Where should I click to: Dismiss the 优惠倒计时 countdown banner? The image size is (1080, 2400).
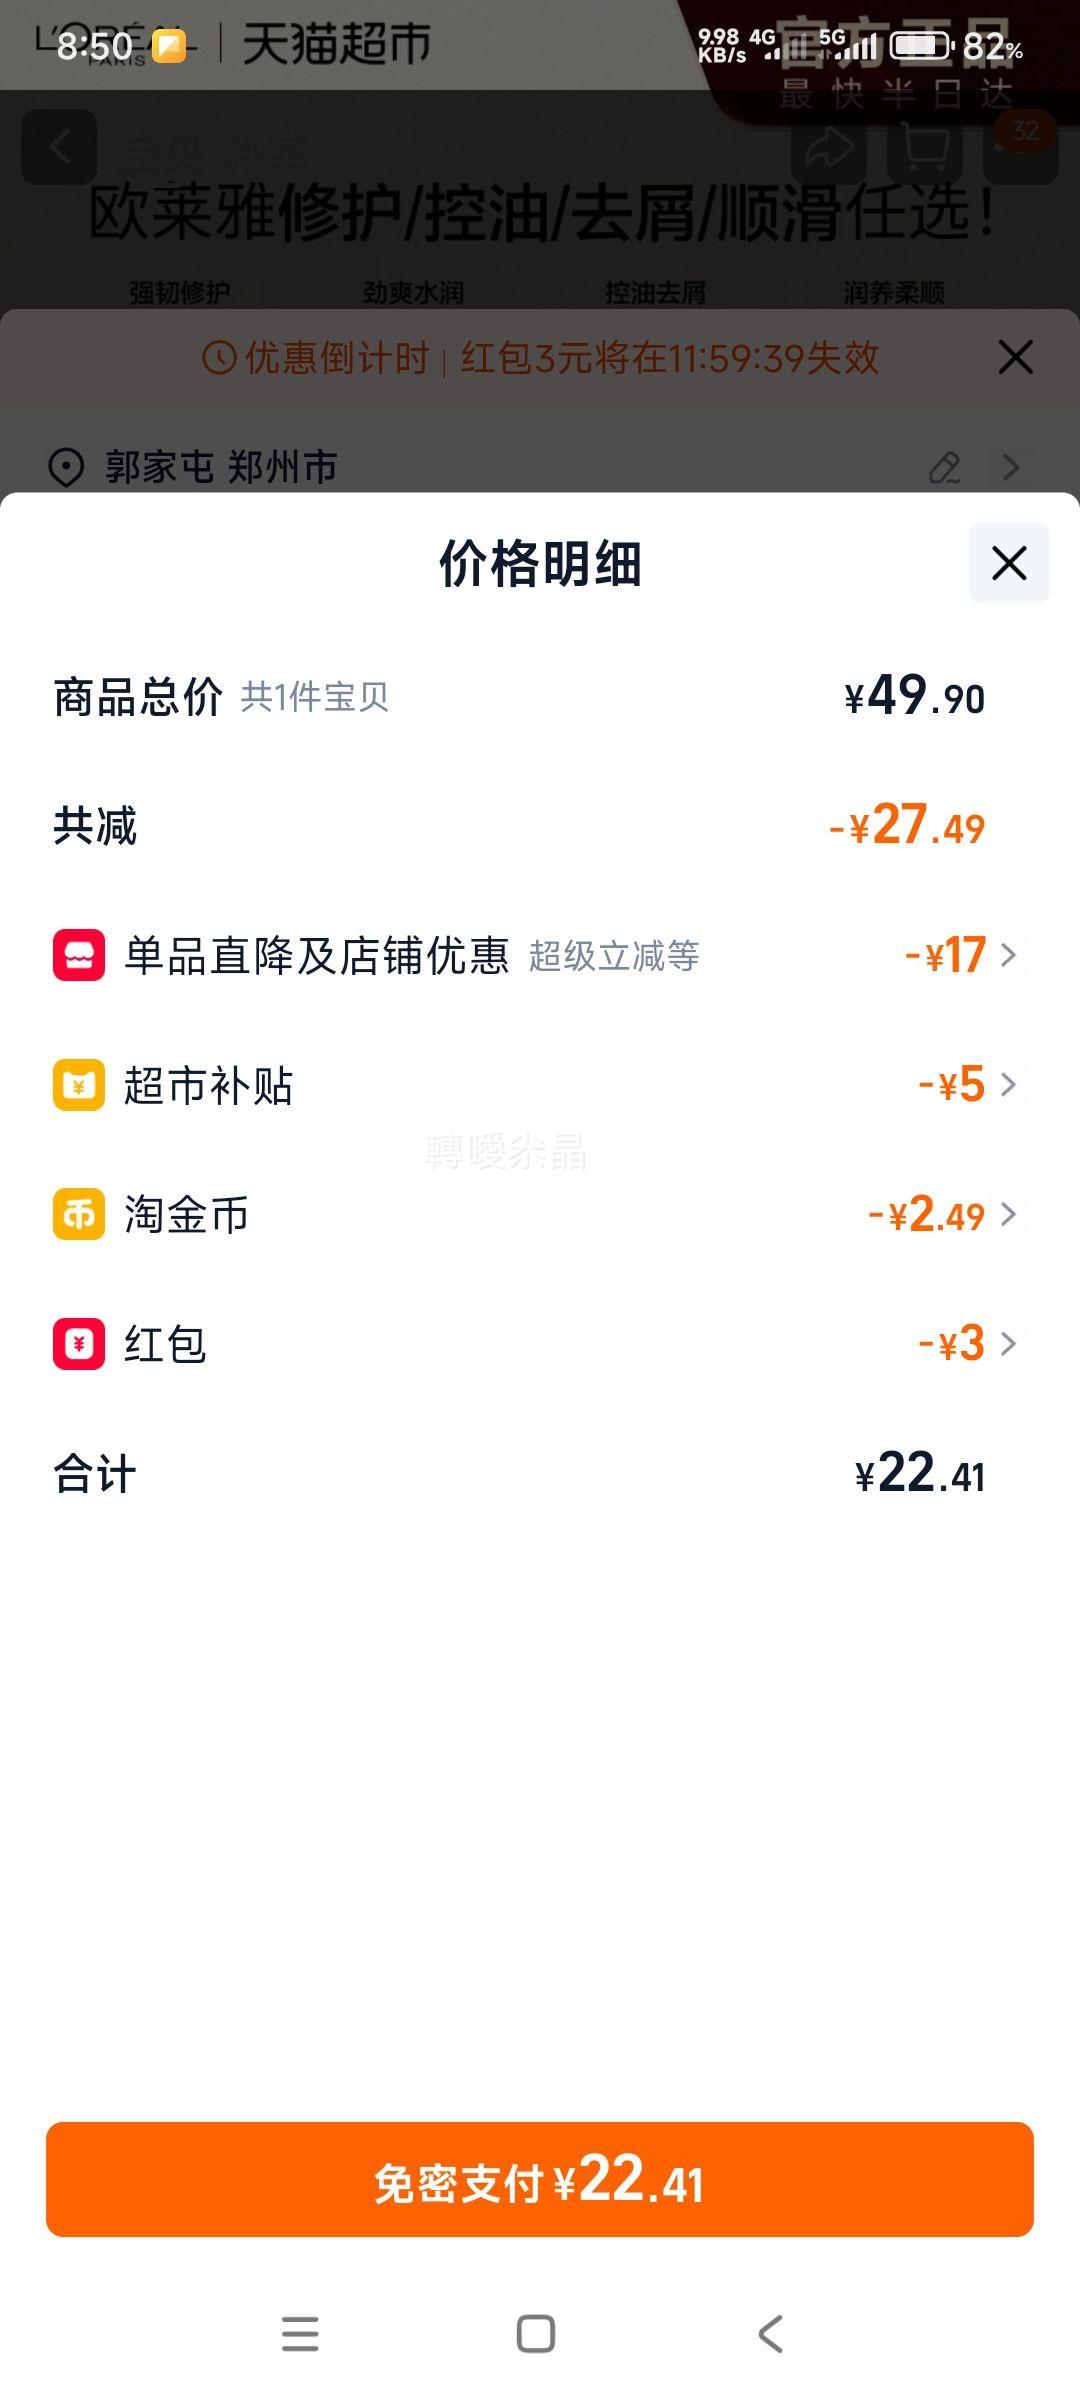tap(1015, 357)
